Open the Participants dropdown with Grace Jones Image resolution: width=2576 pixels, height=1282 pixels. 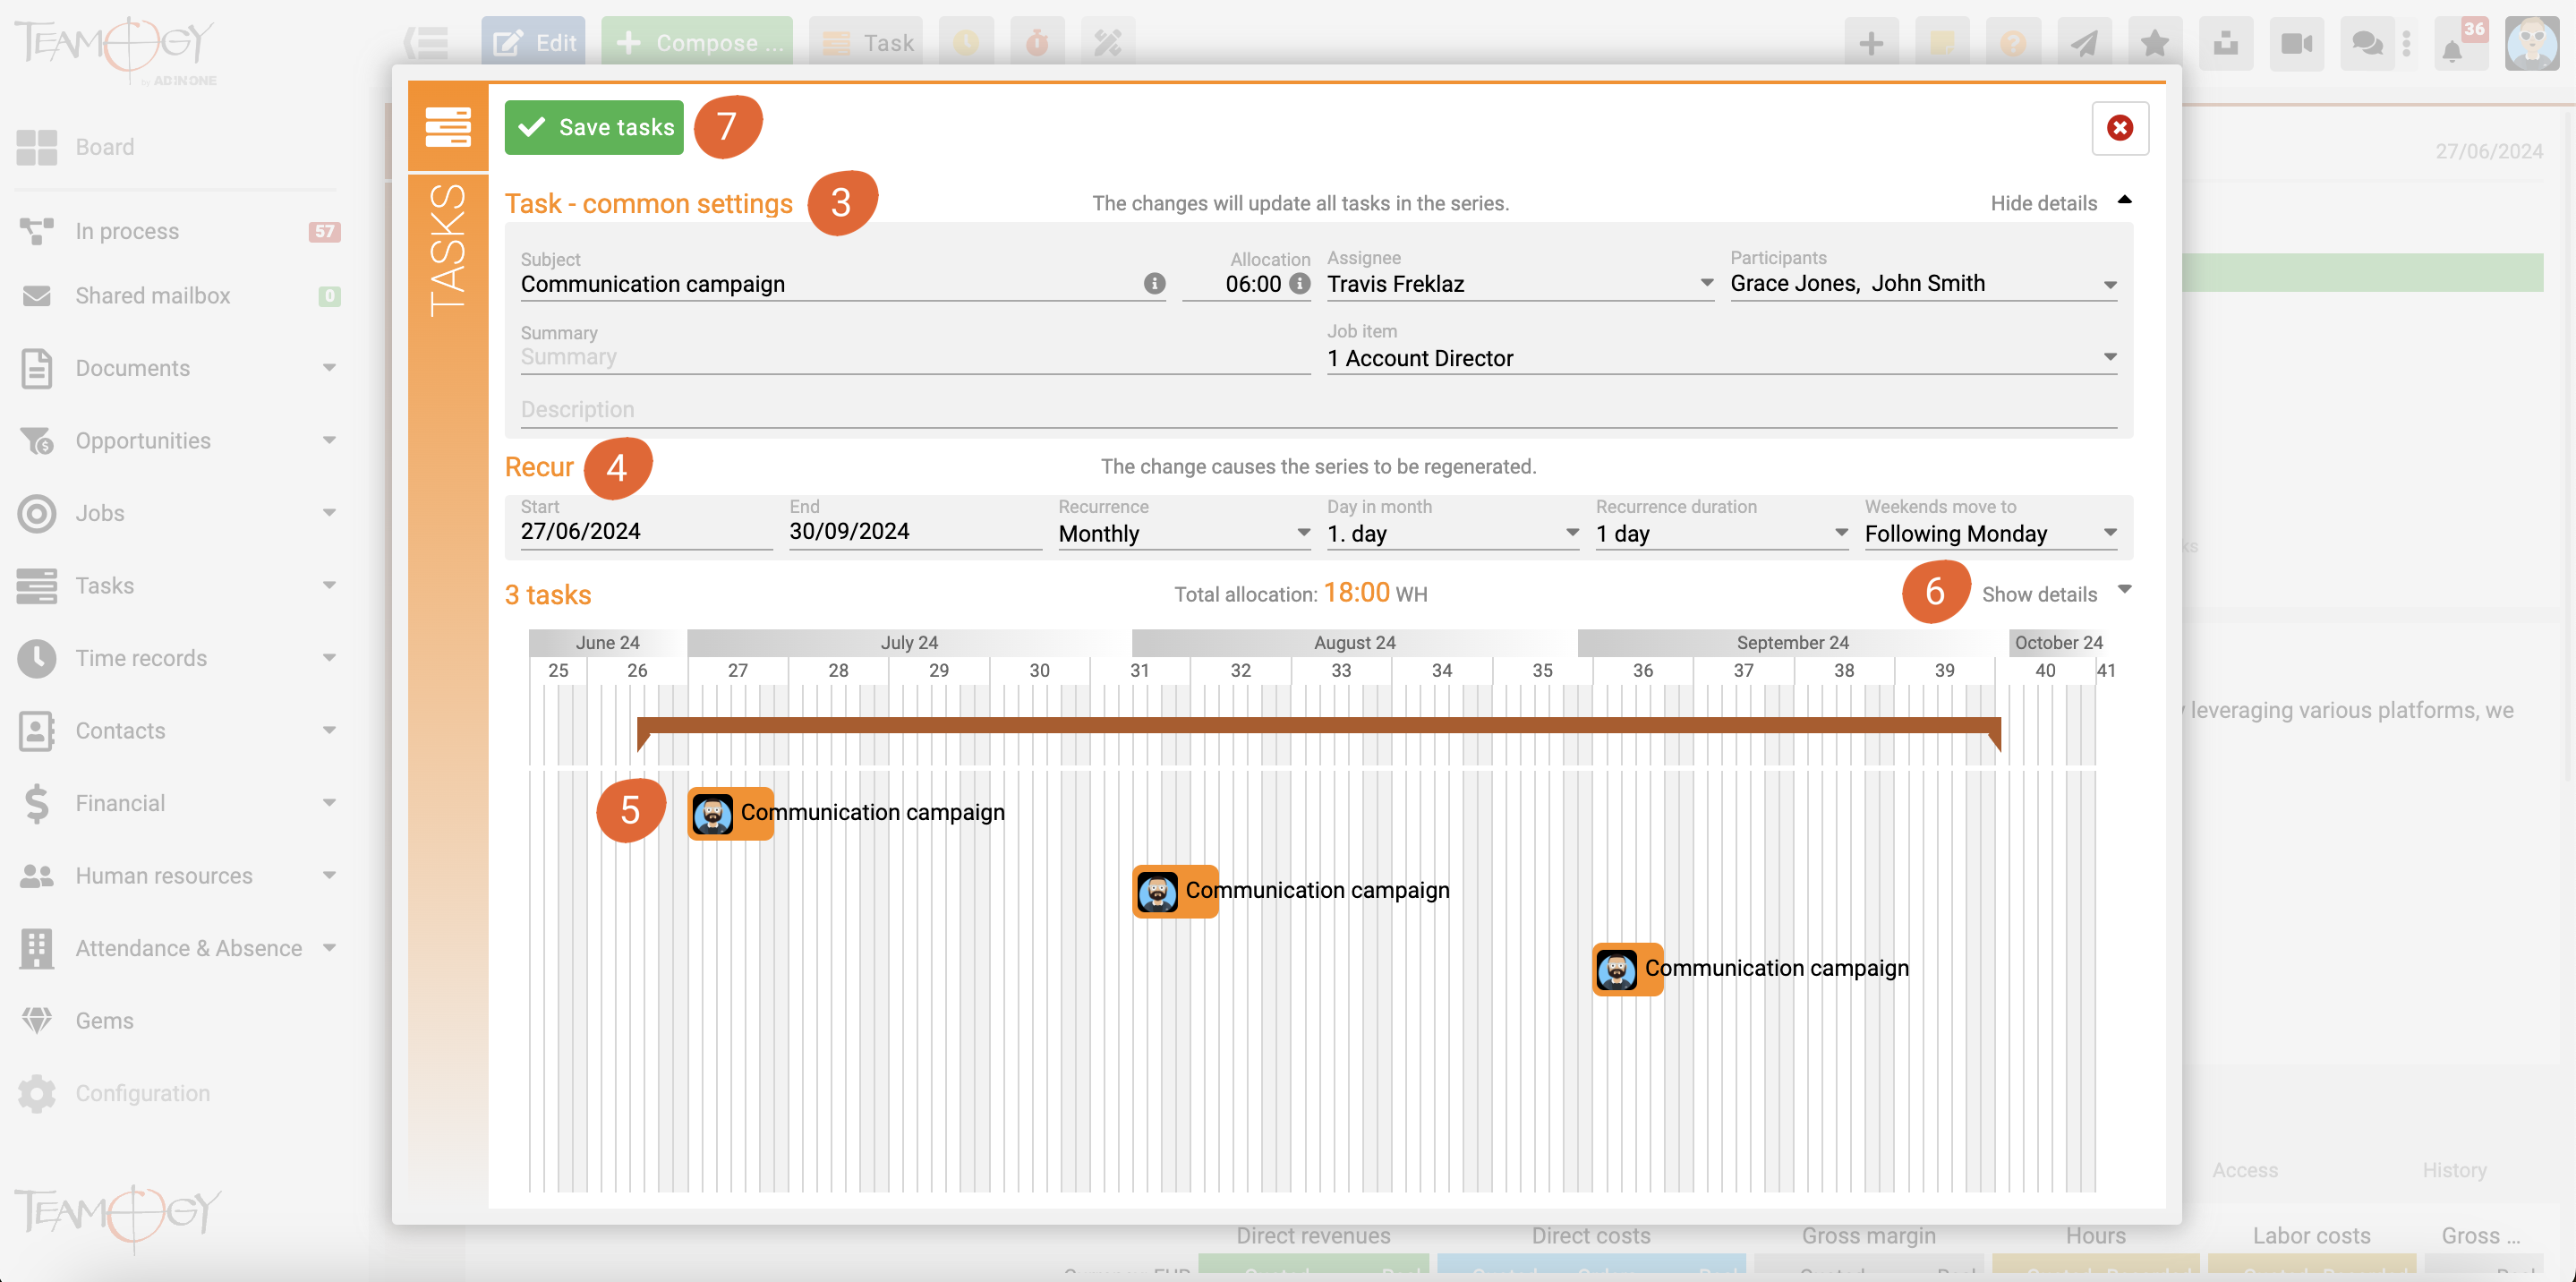point(1923,284)
